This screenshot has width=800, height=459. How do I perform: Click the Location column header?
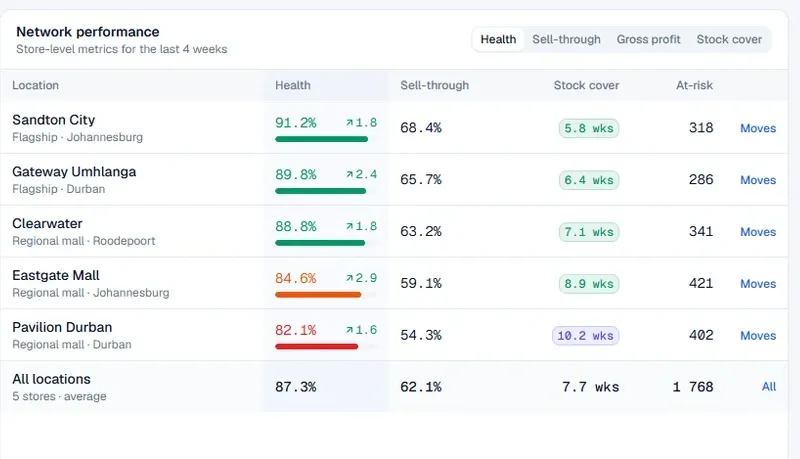[x=35, y=85]
